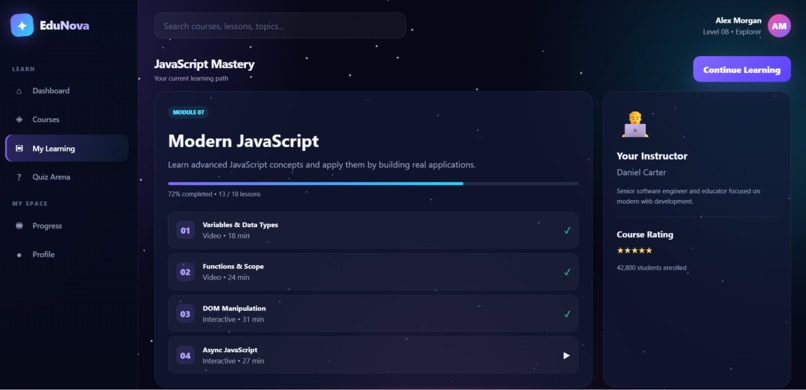Click the Level 08 • Explorer text
This screenshot has height=390, width=806.
[732, 32]
